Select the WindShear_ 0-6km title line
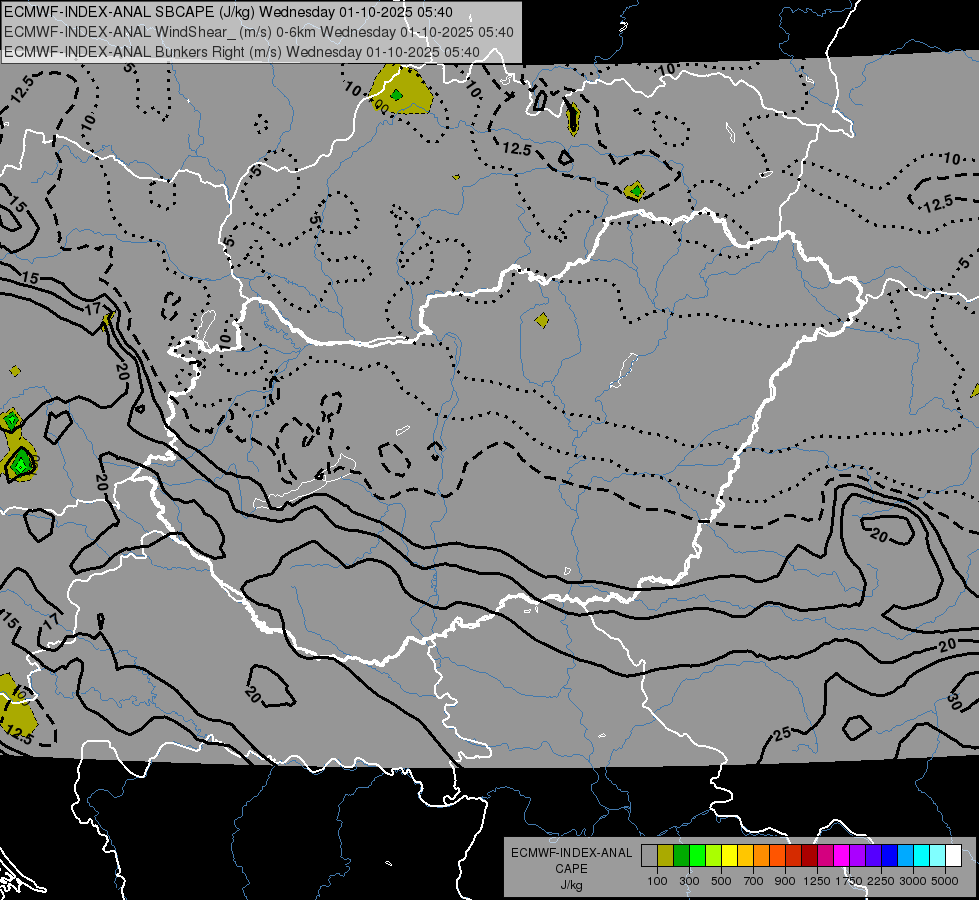The height and width of the screenshot is (900, 979). point(258,32)
